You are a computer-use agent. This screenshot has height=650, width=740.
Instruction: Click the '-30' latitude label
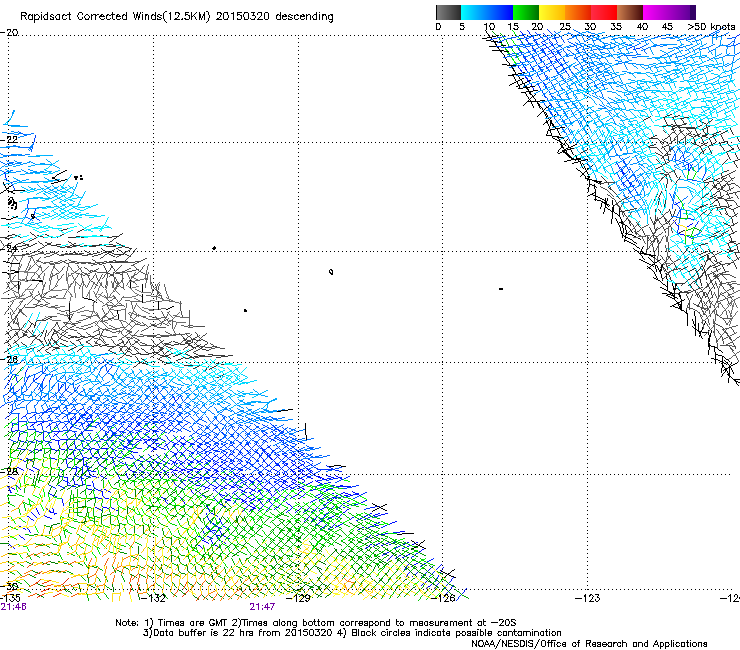pos(9,586)
